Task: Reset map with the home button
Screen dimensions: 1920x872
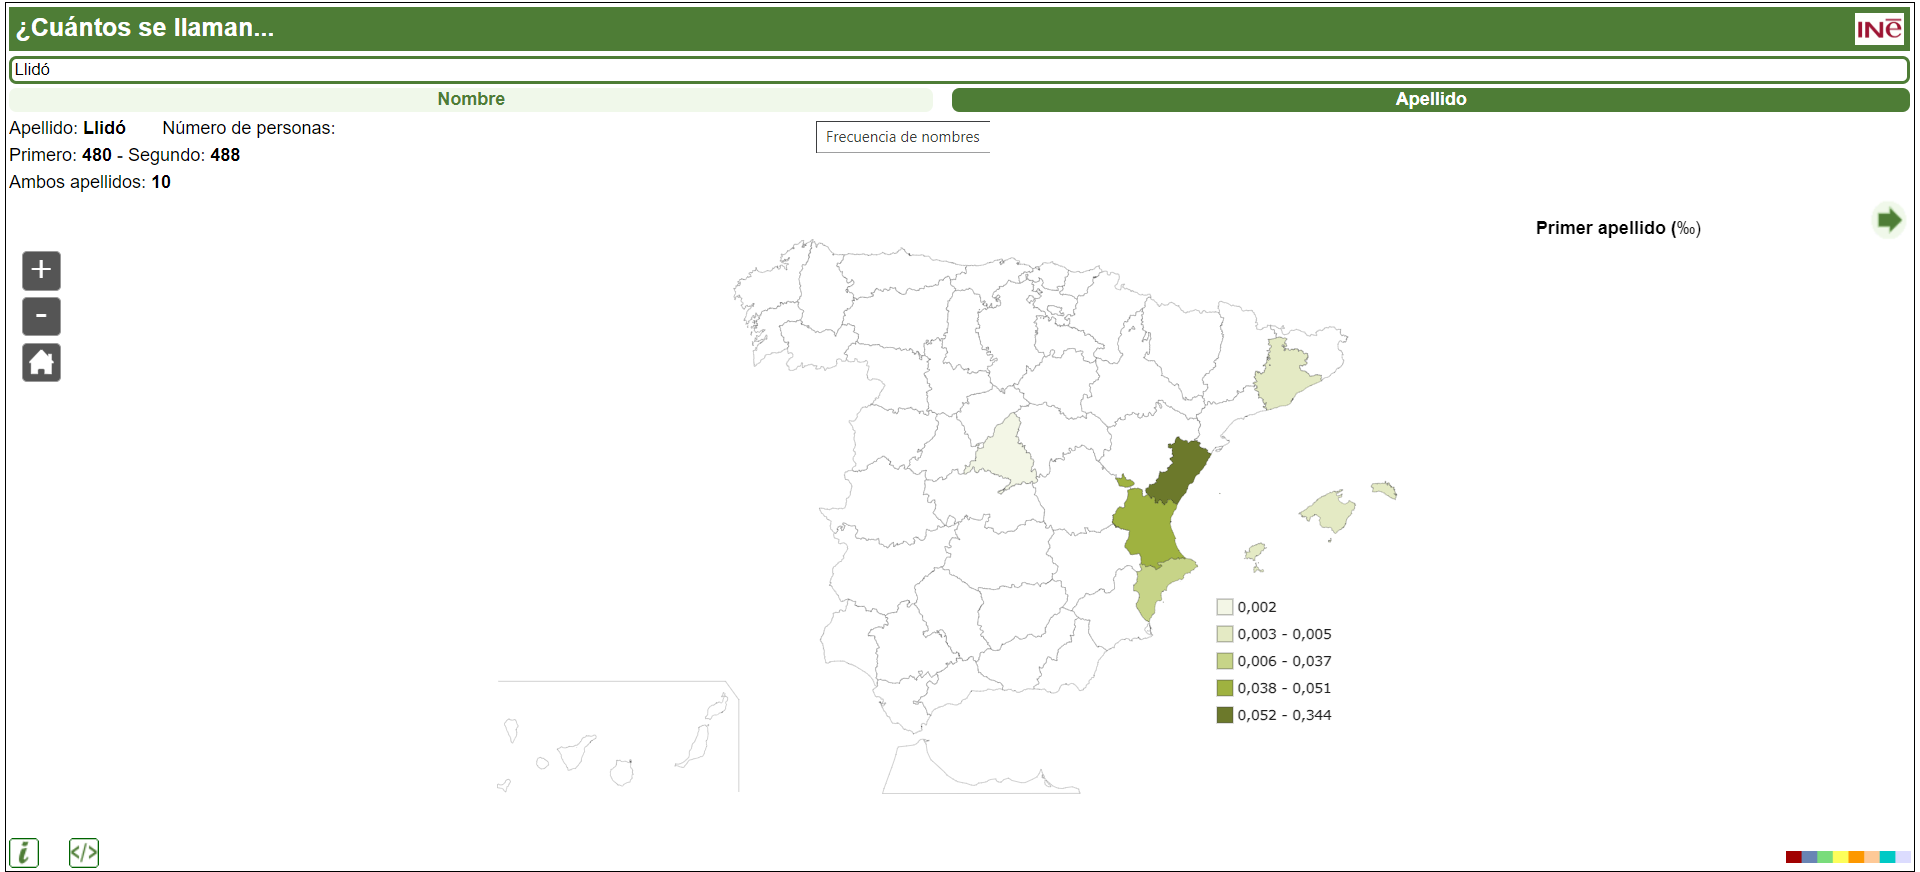Action: (x=41, y=362)
